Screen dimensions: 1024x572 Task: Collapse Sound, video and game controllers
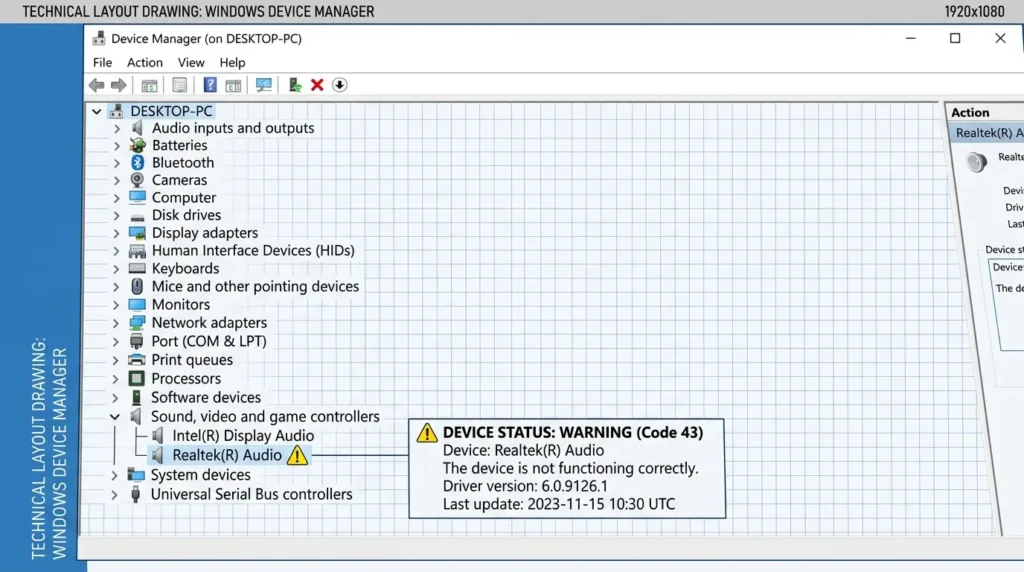(x=115, y=417)
